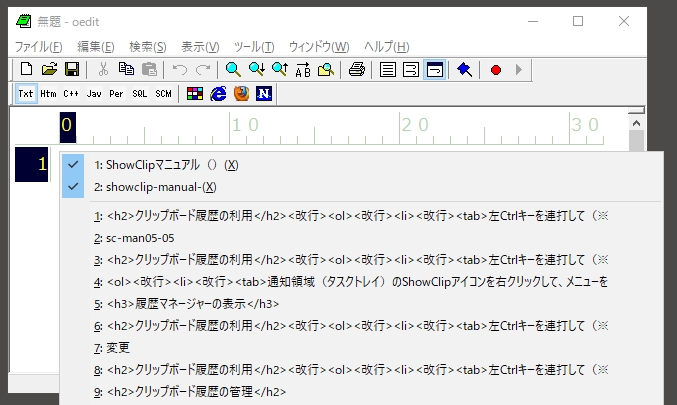
Task: Open the ファイル(F) menu
Action: [x=38, y=47]
